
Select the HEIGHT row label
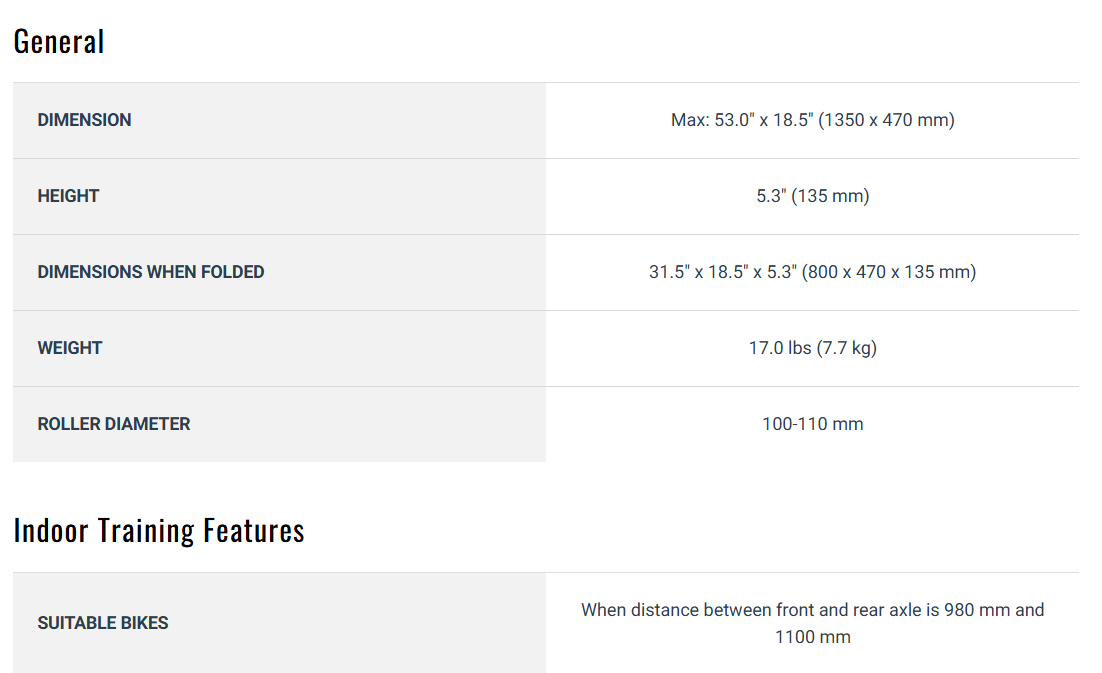(68, 196)
